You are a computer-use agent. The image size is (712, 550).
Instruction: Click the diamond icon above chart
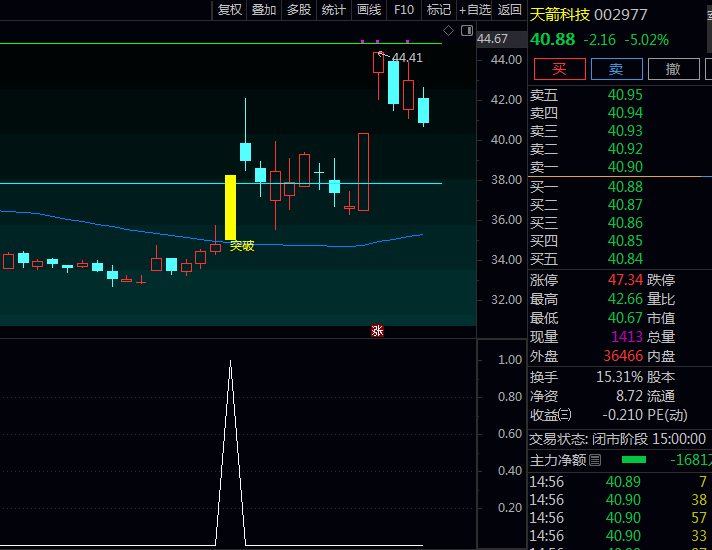pyautogui.click(x=448, y=31)
